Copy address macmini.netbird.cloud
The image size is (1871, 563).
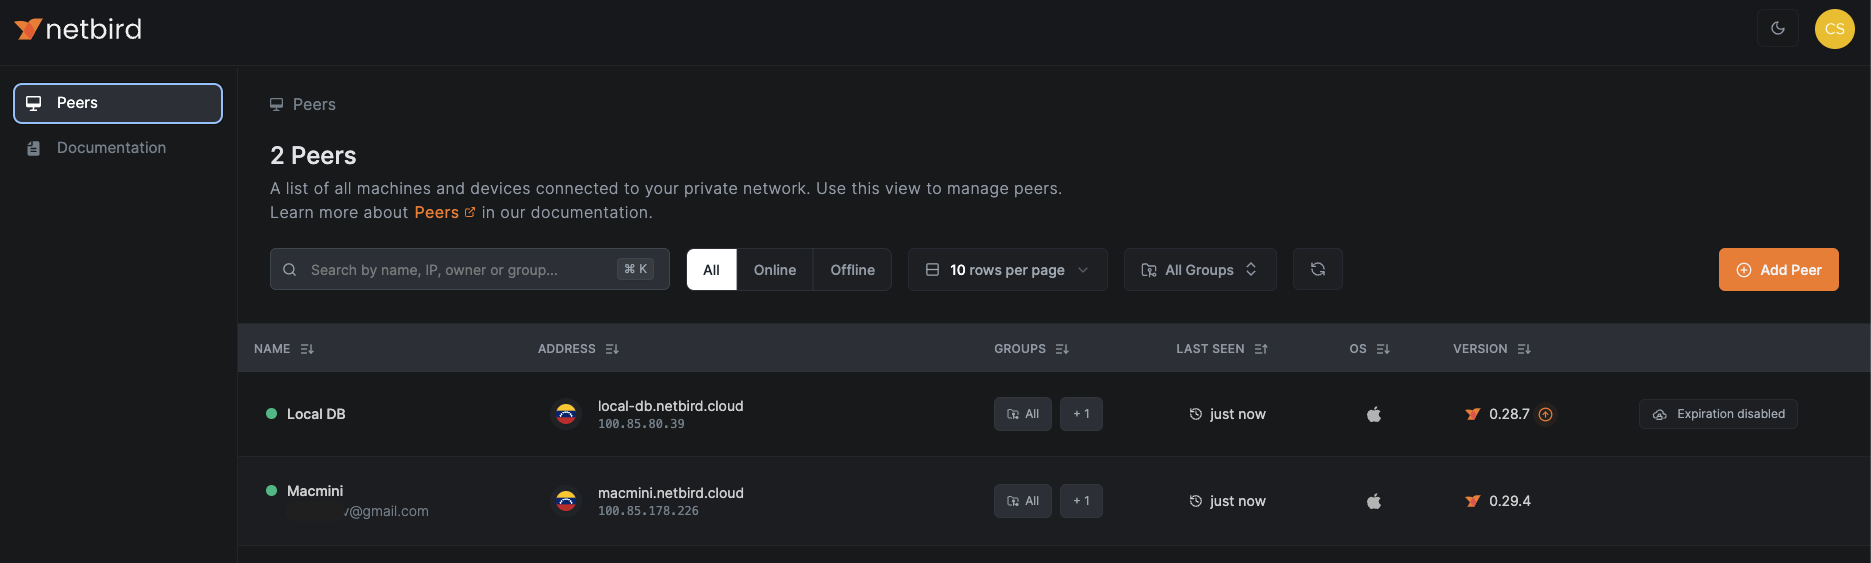(x=670, y=493)
